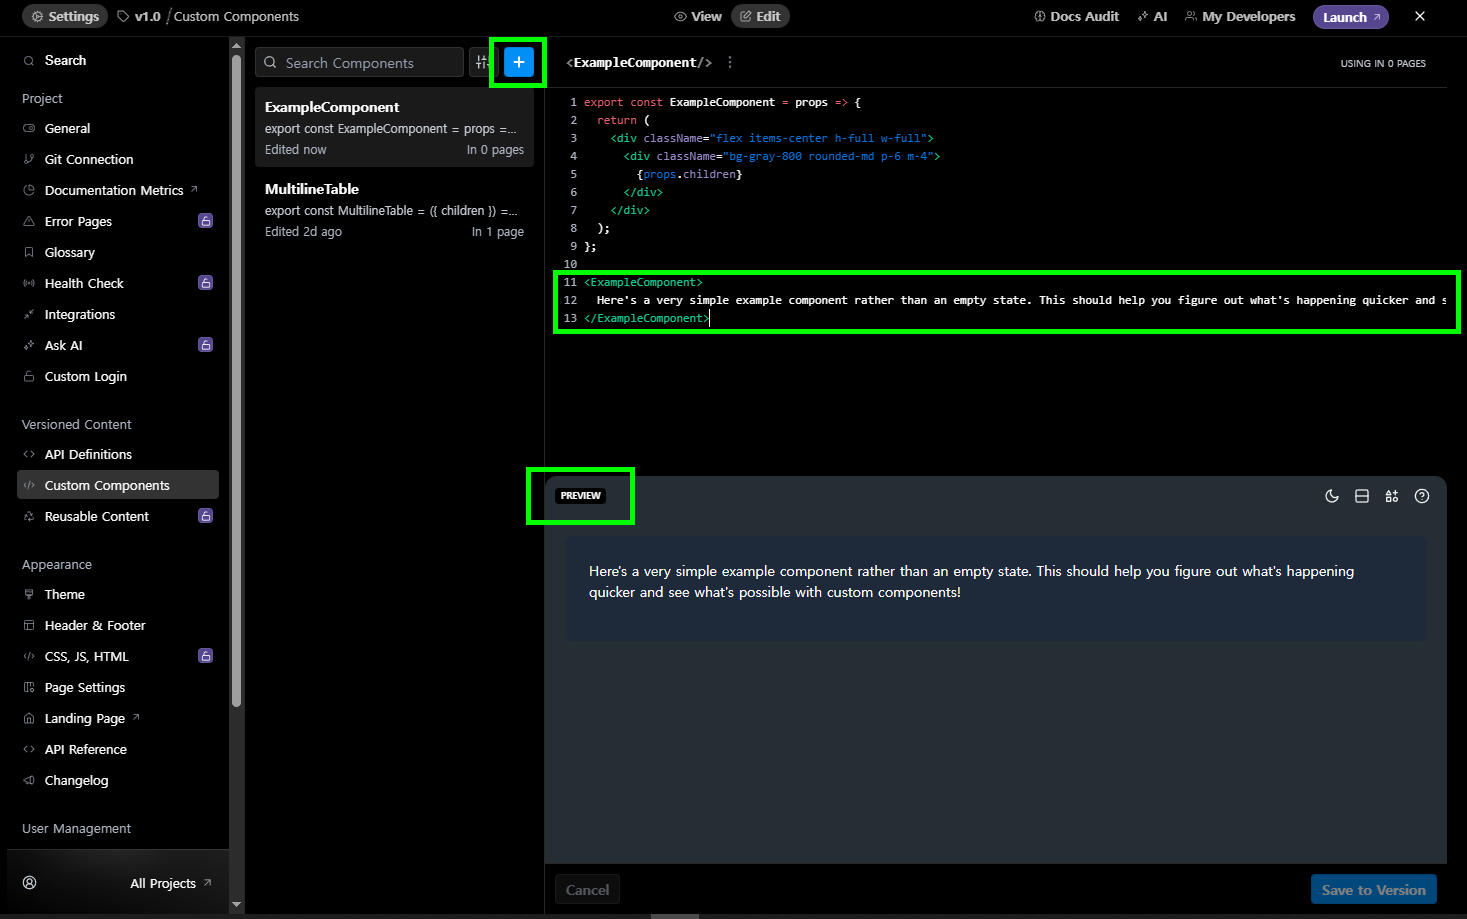The image size is (1467, 919).
Task: Click the shapes-plus icon in the preview toolbar
Action: pos(1391,496)
